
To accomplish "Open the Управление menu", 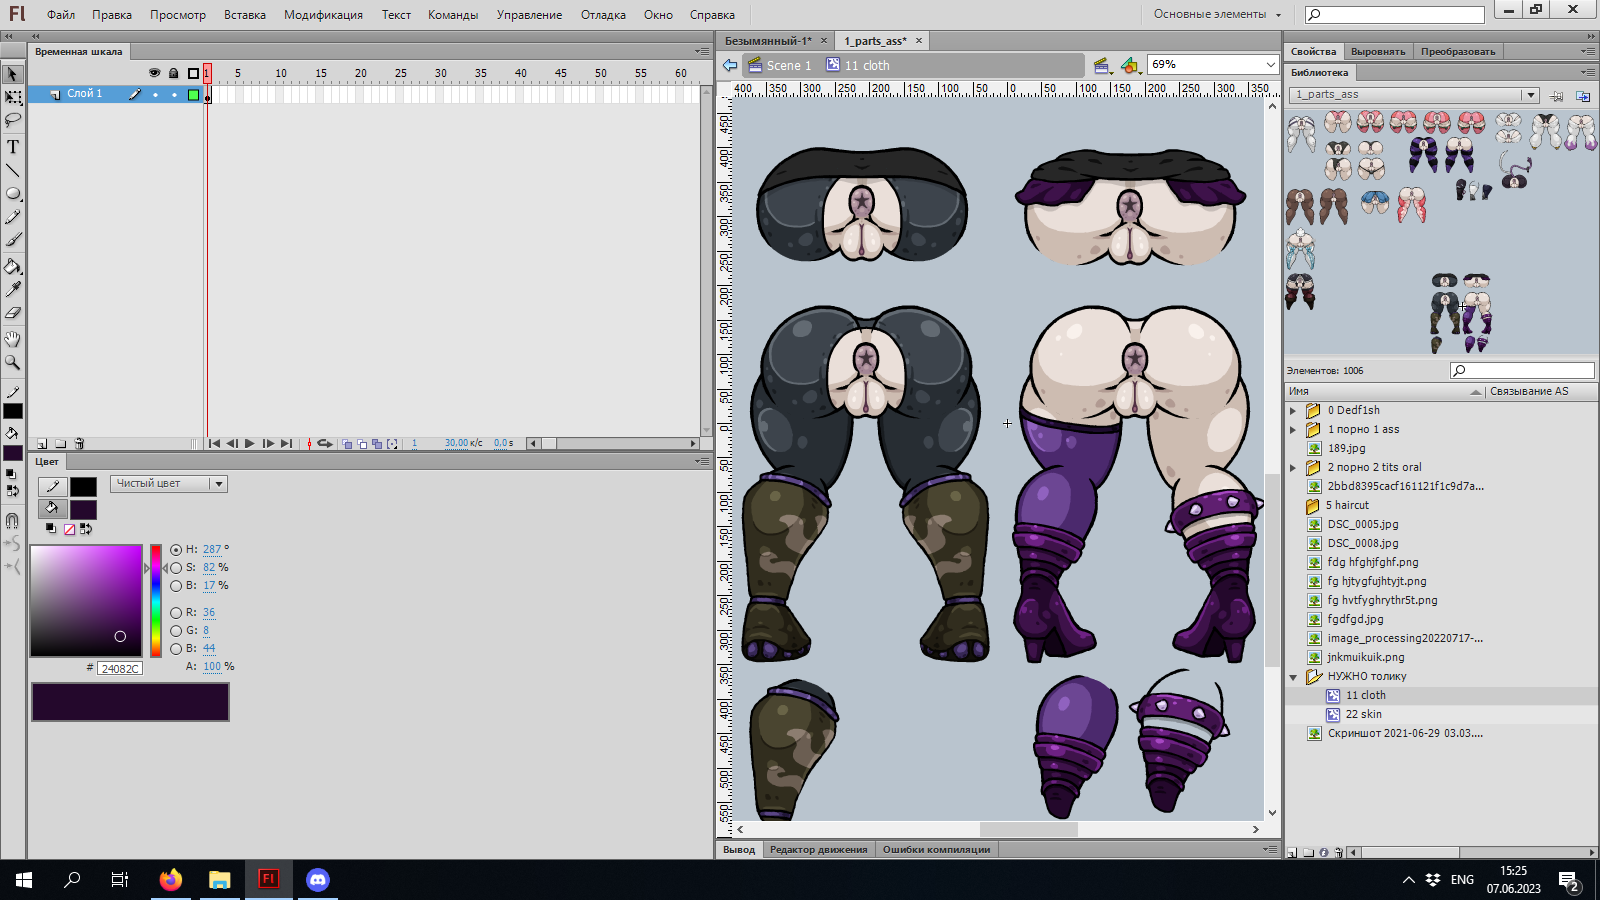I will [x=529, y=15].
